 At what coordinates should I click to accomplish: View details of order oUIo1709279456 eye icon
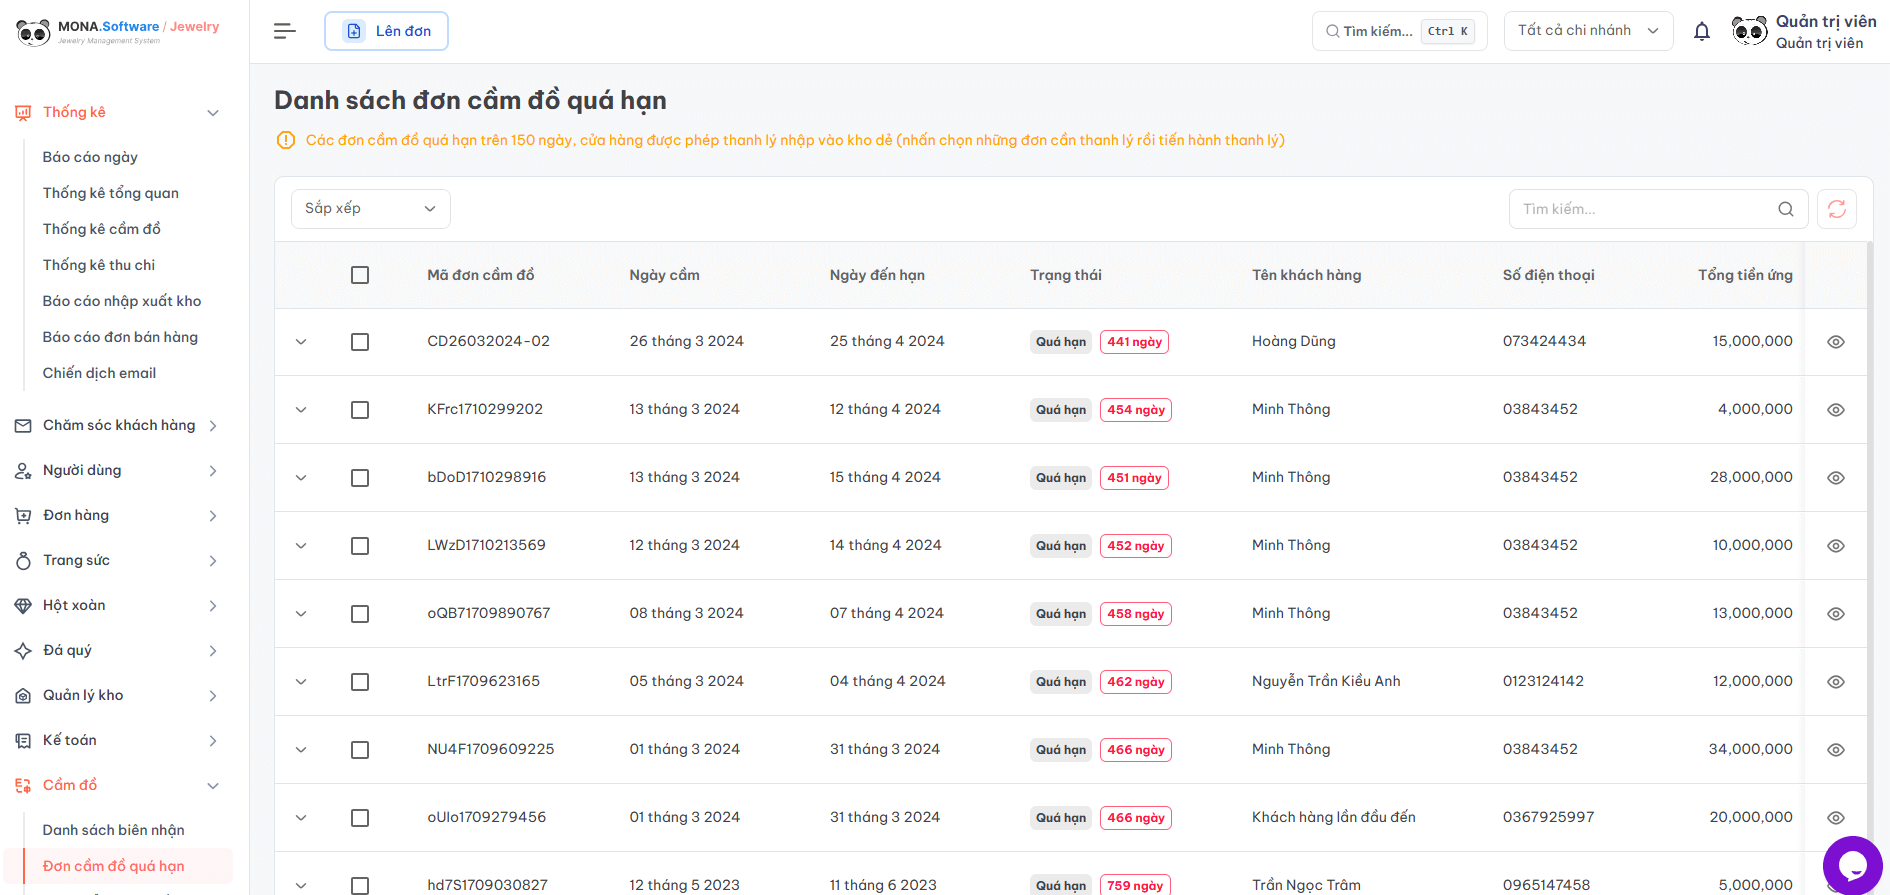[x=1836, y=818]
